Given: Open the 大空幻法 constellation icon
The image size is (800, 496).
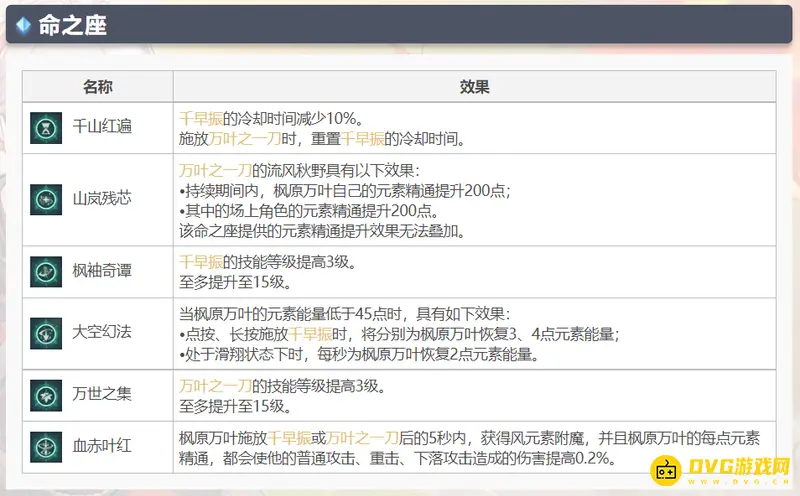Looking at the screenshot, I should [46, 332].
